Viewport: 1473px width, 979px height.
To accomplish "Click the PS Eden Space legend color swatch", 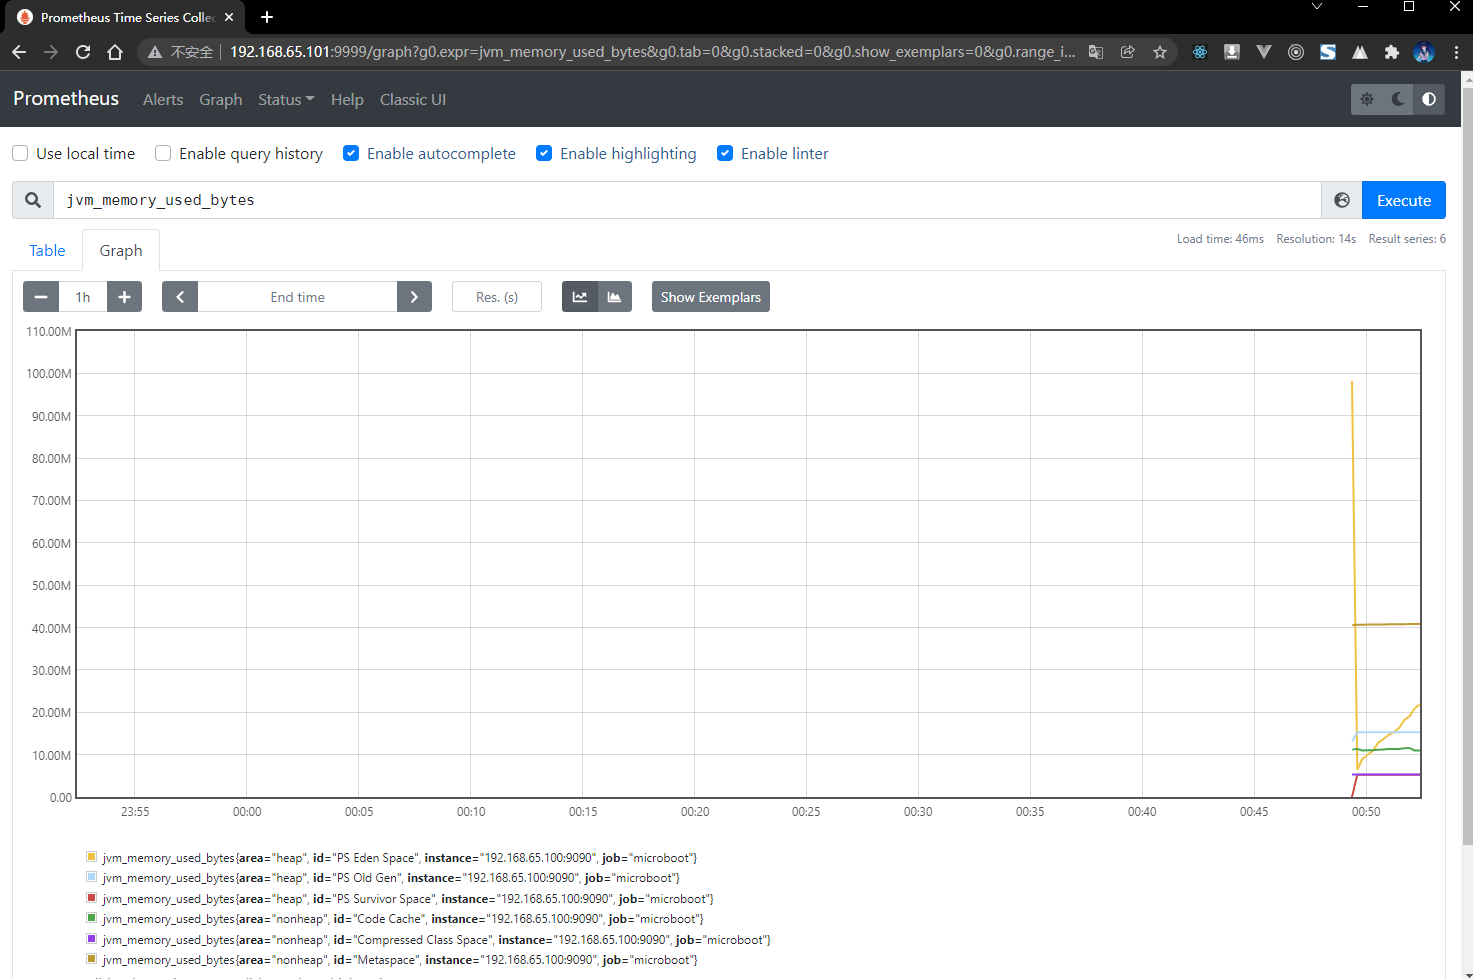I will (92, 857).
